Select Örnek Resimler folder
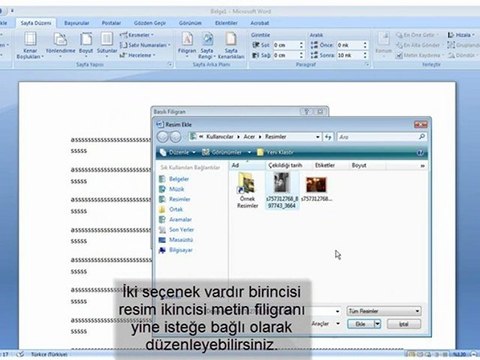480x360 pixels. 247,191
